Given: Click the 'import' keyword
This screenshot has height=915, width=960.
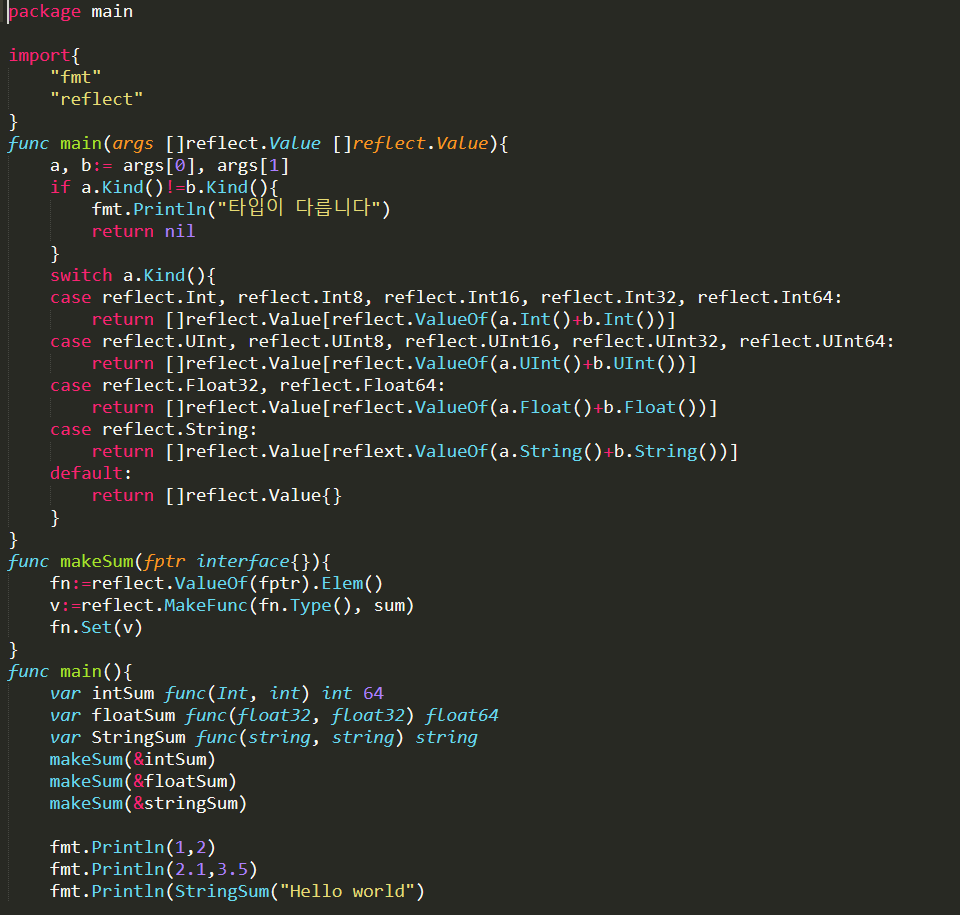Looking at the screenshot, I should pyautogui.click(x=40, y=56).
